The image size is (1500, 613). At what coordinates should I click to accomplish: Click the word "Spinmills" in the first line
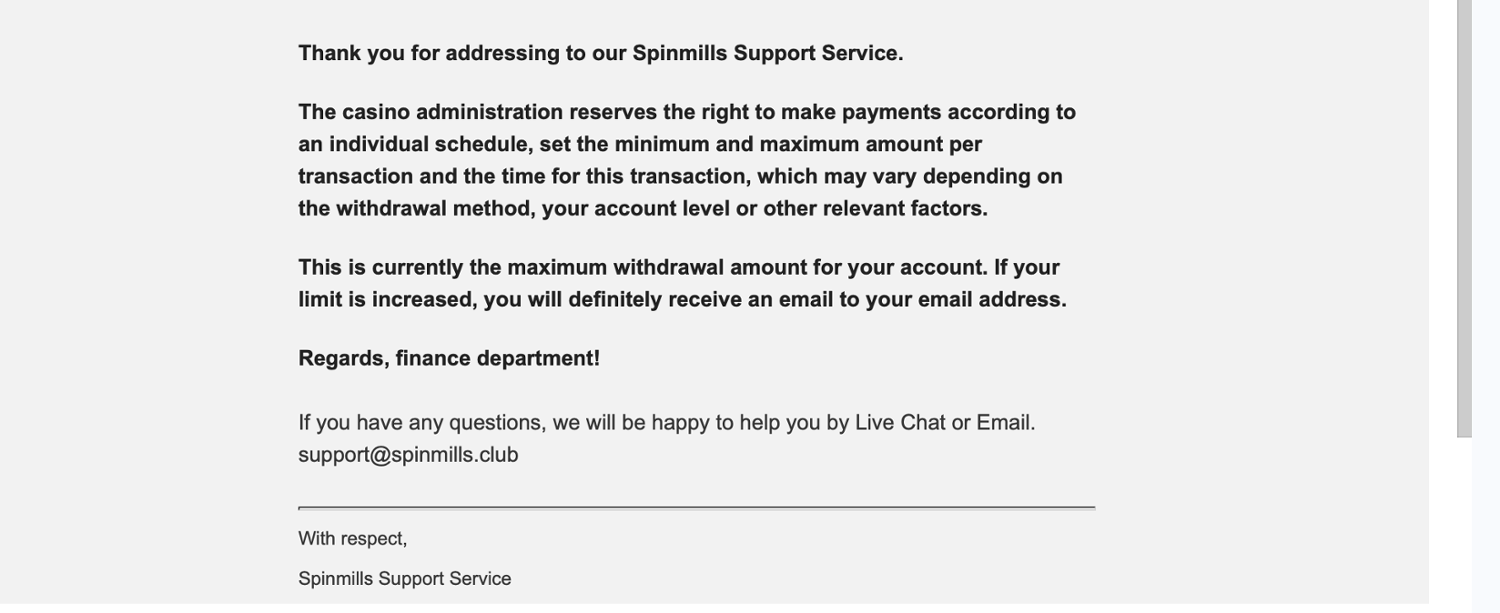(679, 54)
